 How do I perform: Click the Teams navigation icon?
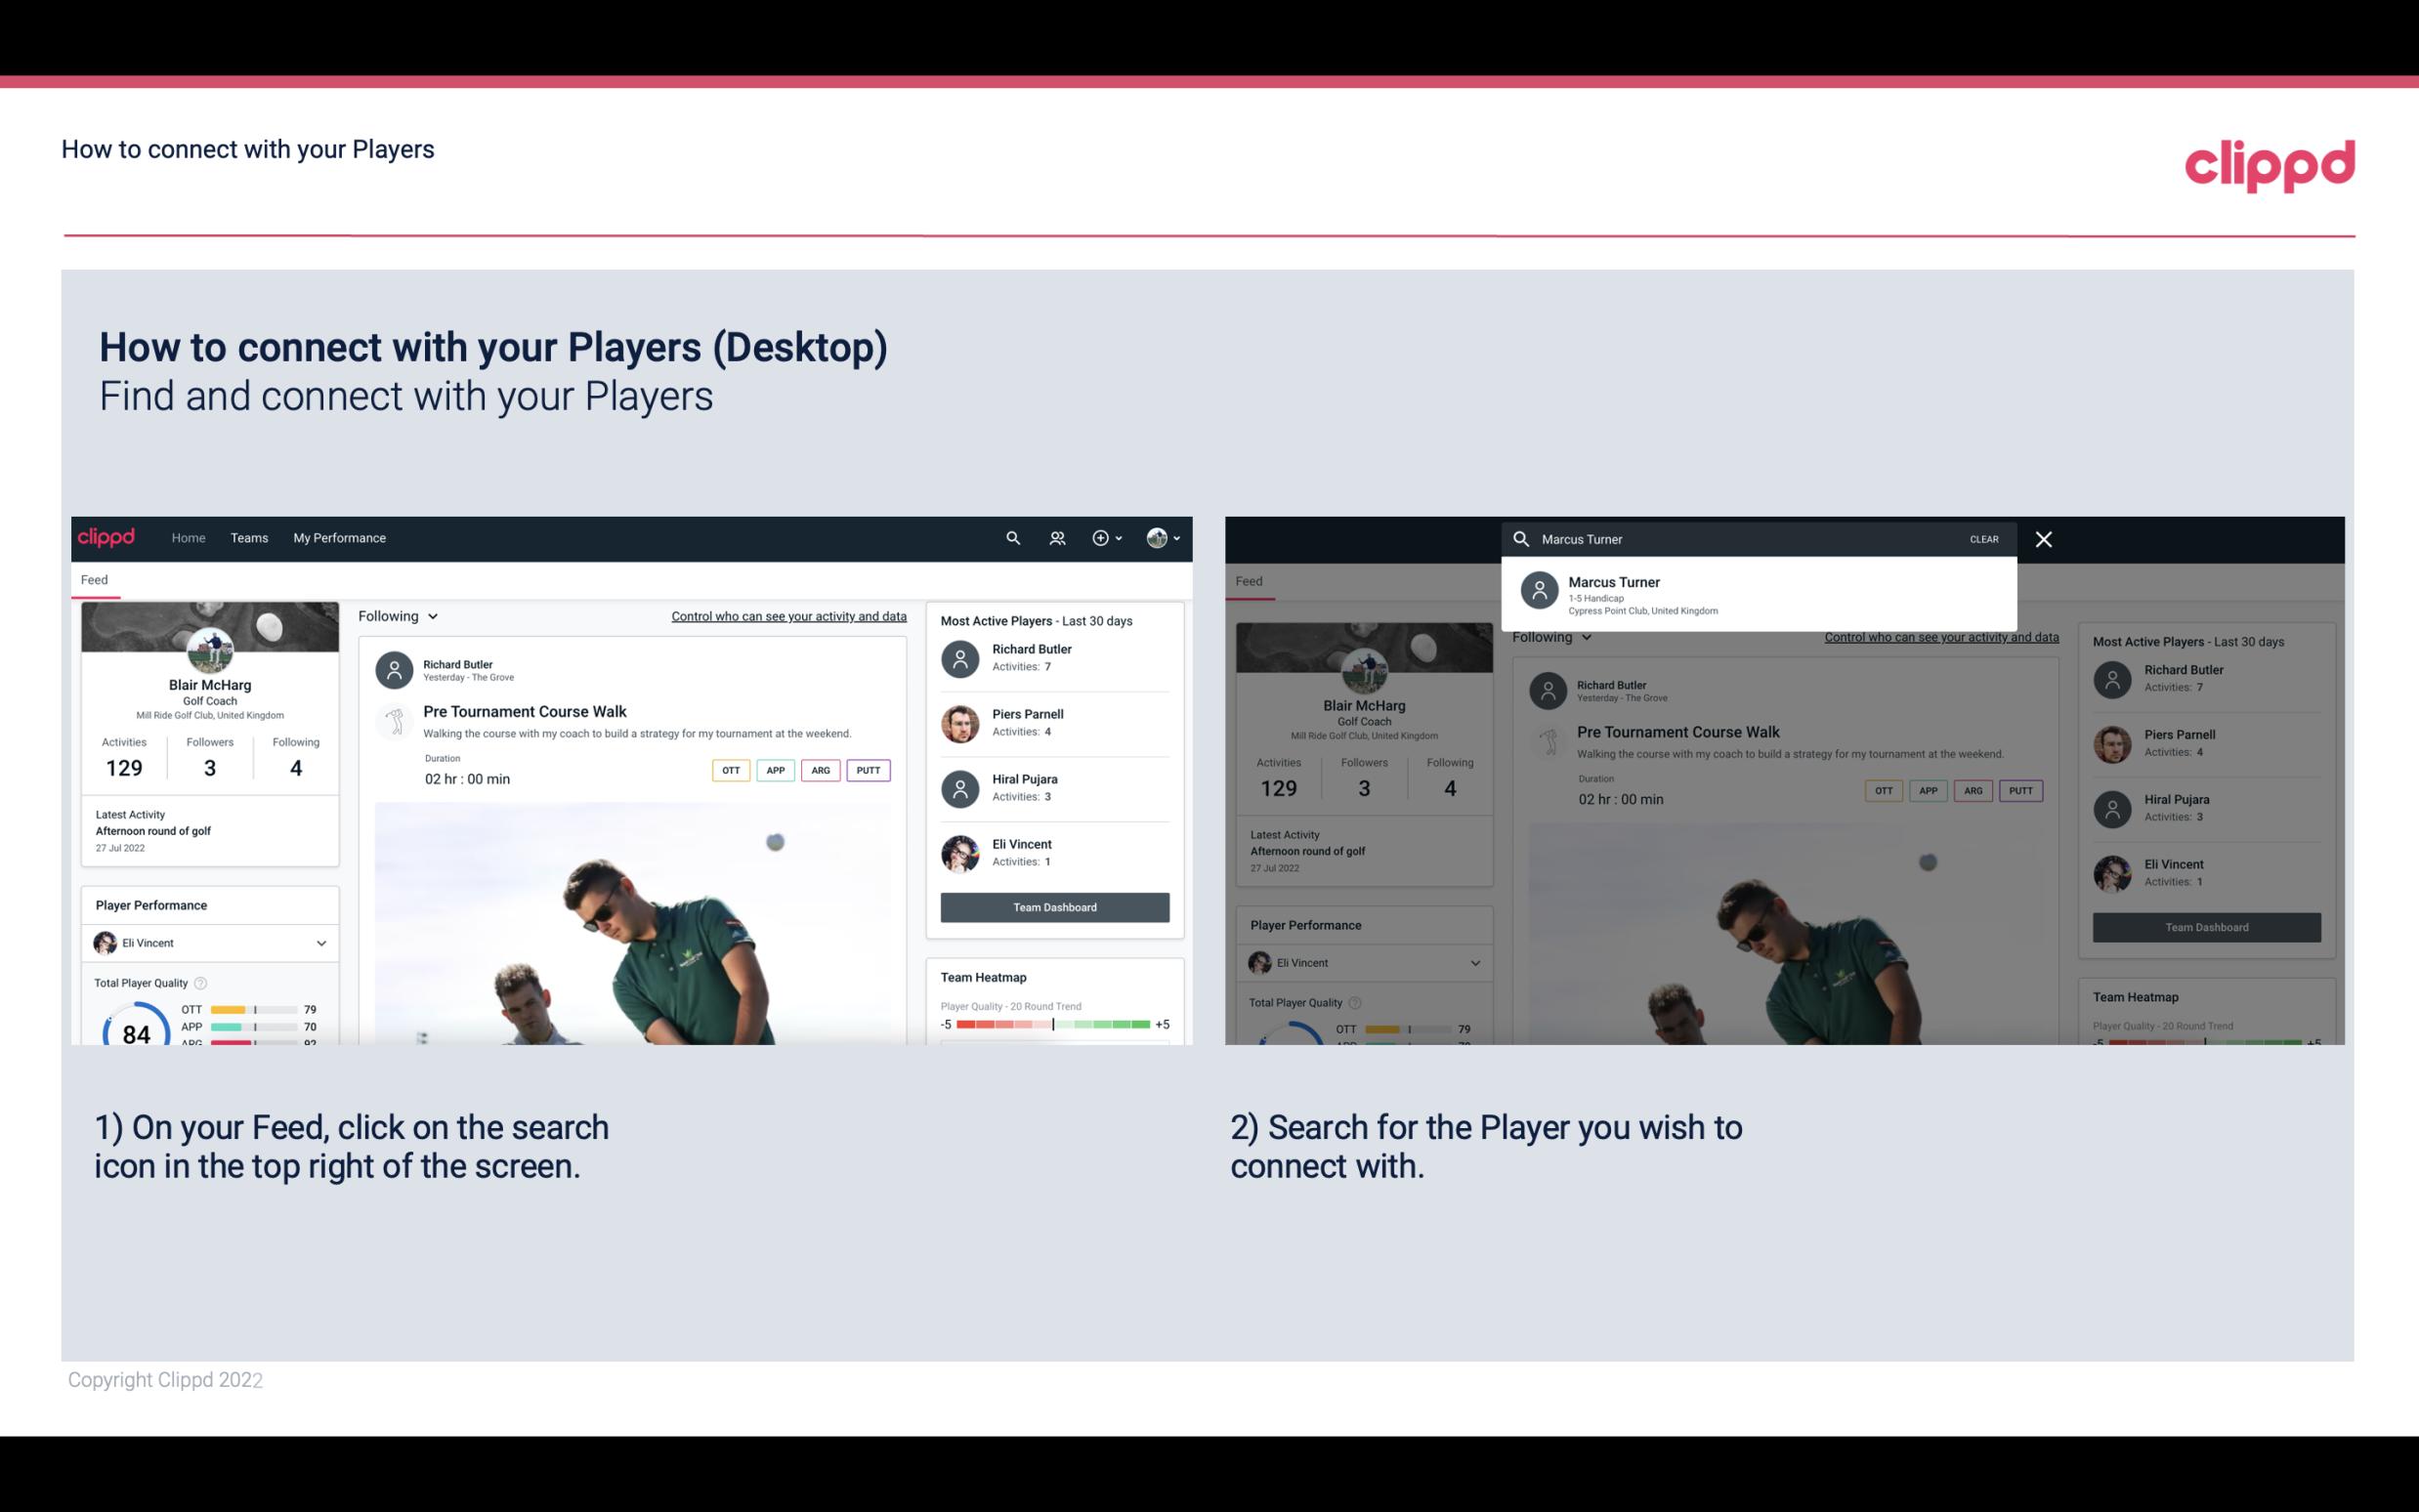[x=247, y=536]
